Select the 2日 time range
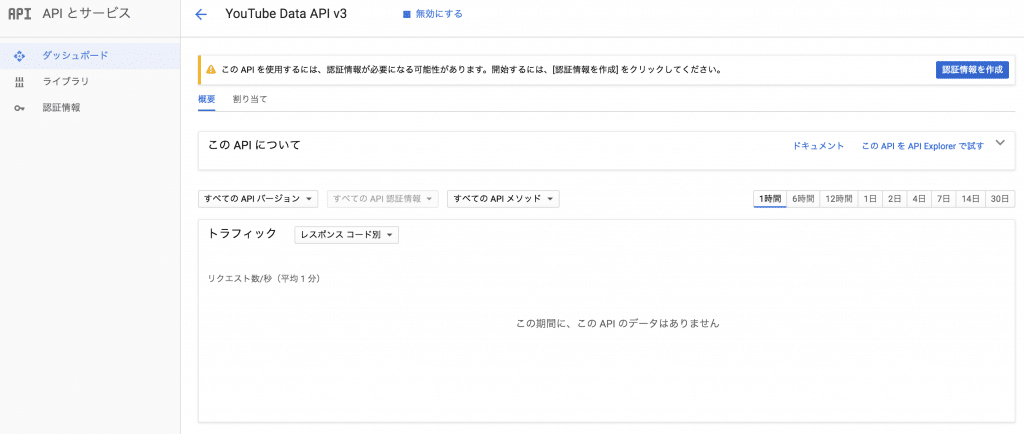The image size is (1024, 434). (894, 199)
